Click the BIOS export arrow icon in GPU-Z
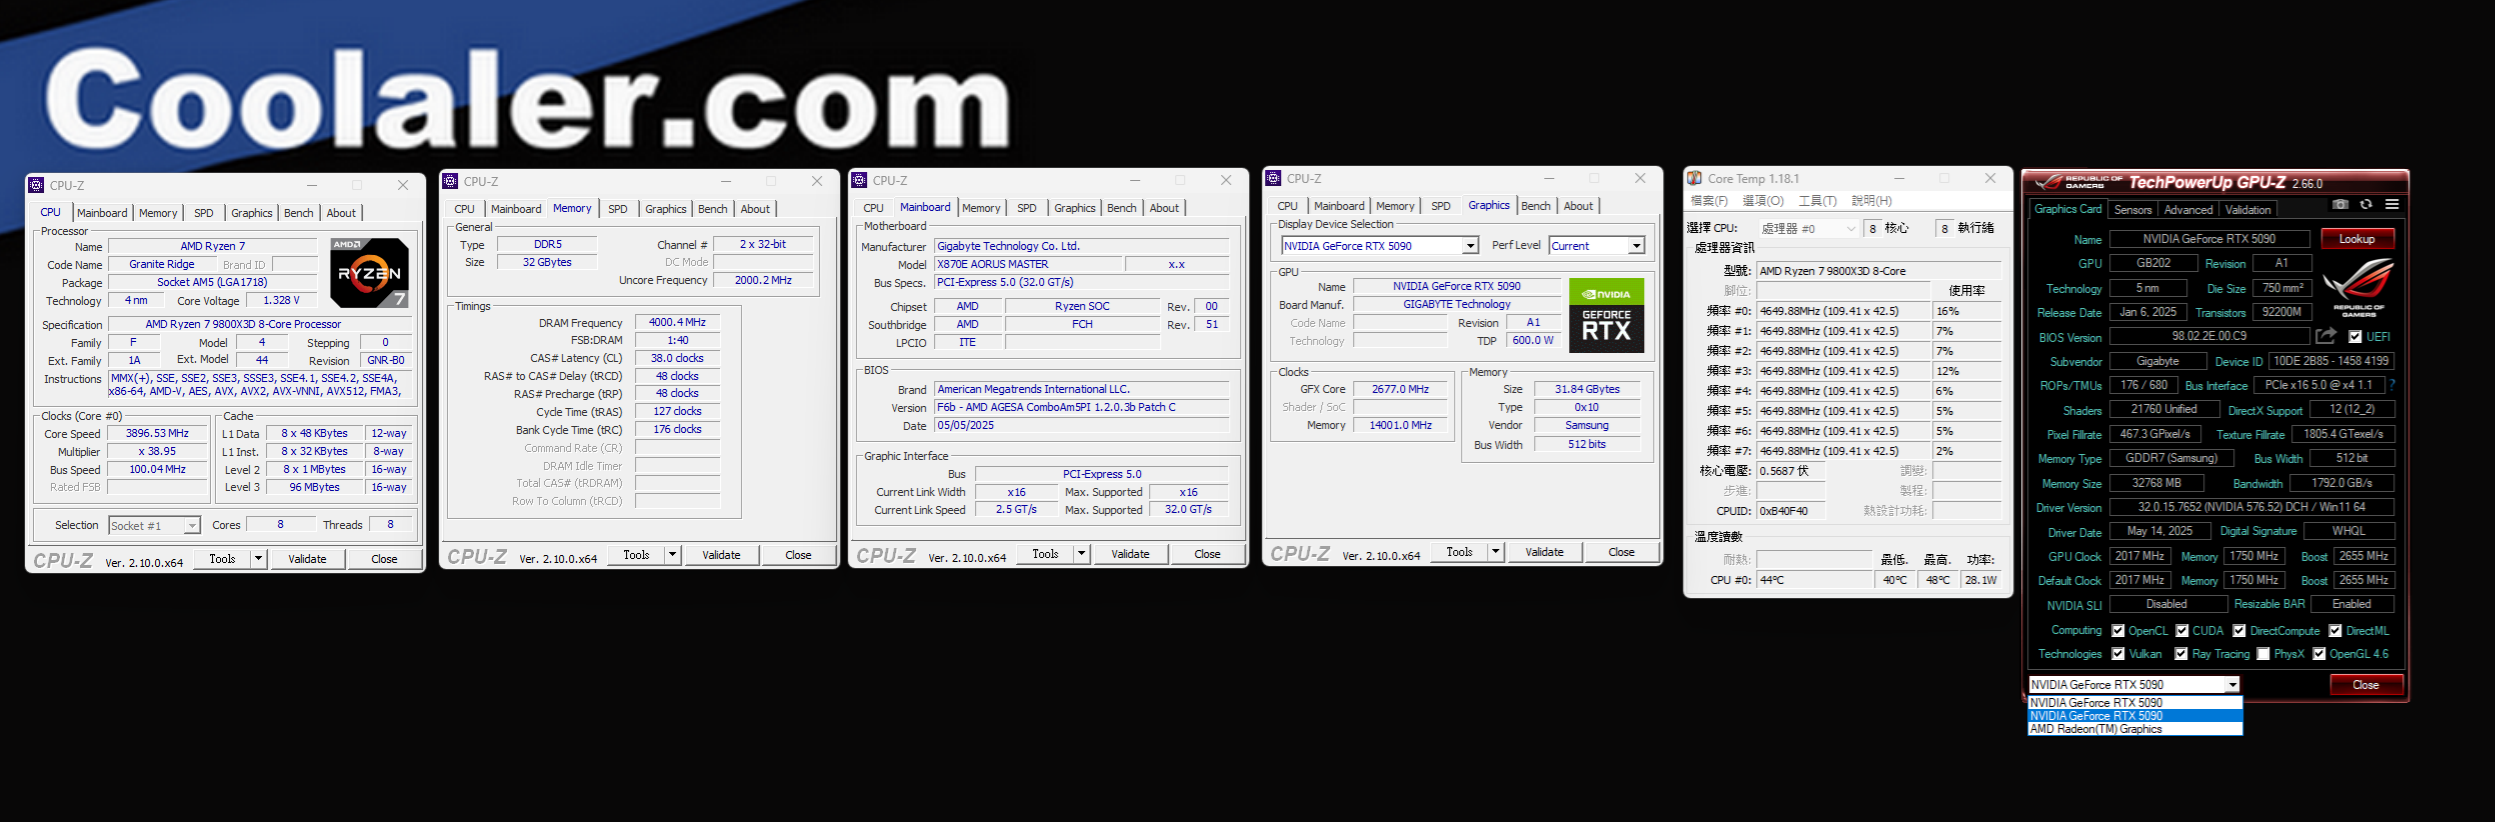The image size is (2495, 822). (x=2326, y=336)
